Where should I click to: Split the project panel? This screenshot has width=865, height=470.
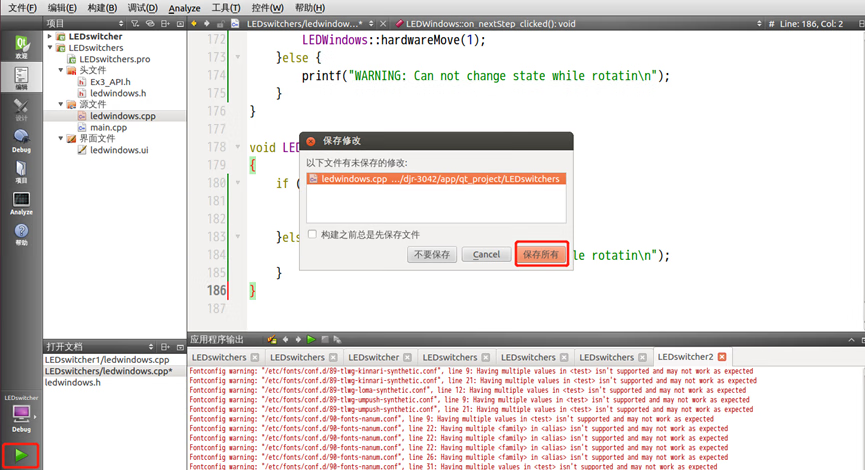165,24
